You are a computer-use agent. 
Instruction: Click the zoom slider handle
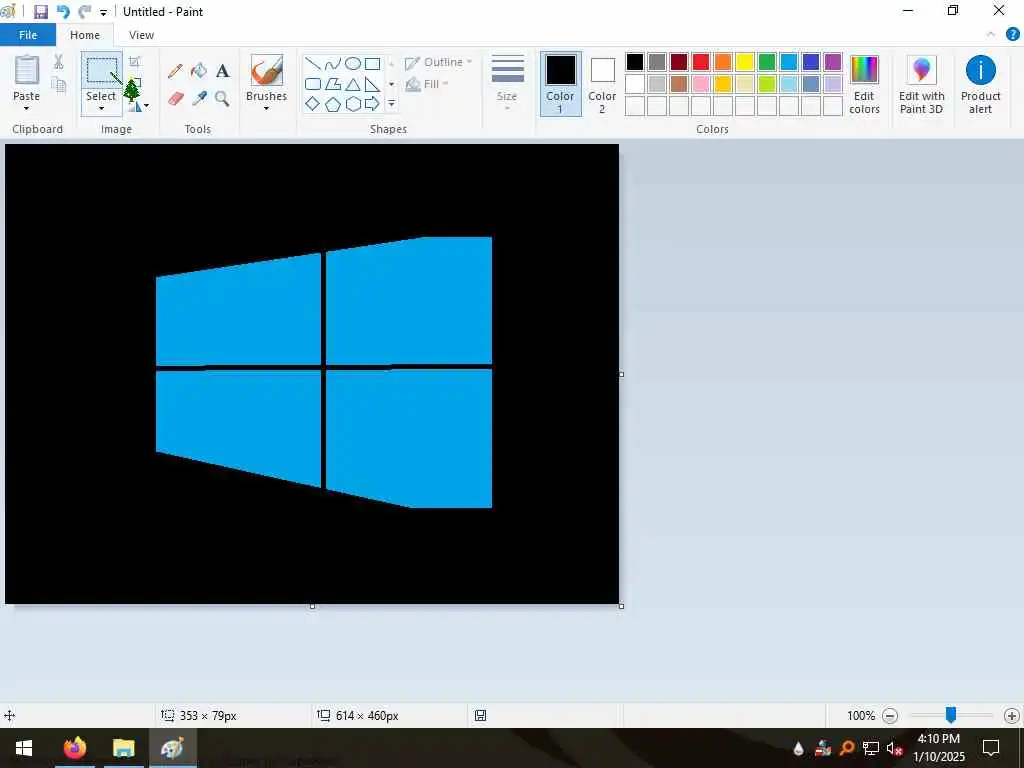[x=951, y=715]
